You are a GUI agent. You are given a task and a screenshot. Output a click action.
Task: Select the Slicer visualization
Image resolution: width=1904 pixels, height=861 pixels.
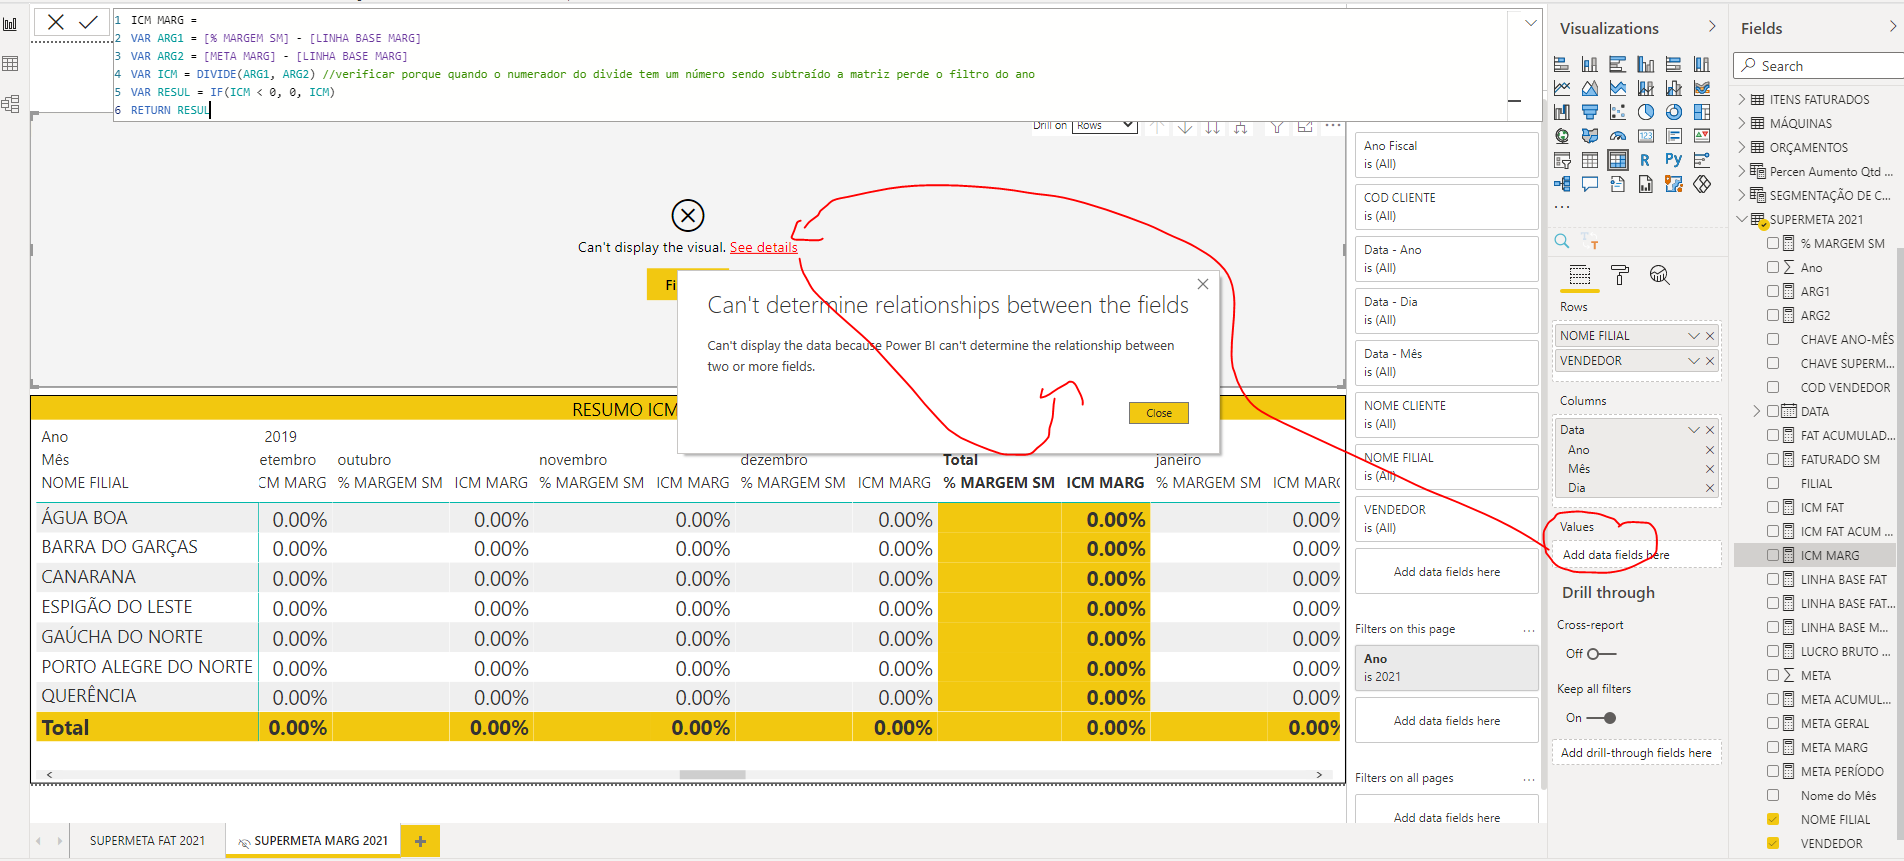(1562, 160)
